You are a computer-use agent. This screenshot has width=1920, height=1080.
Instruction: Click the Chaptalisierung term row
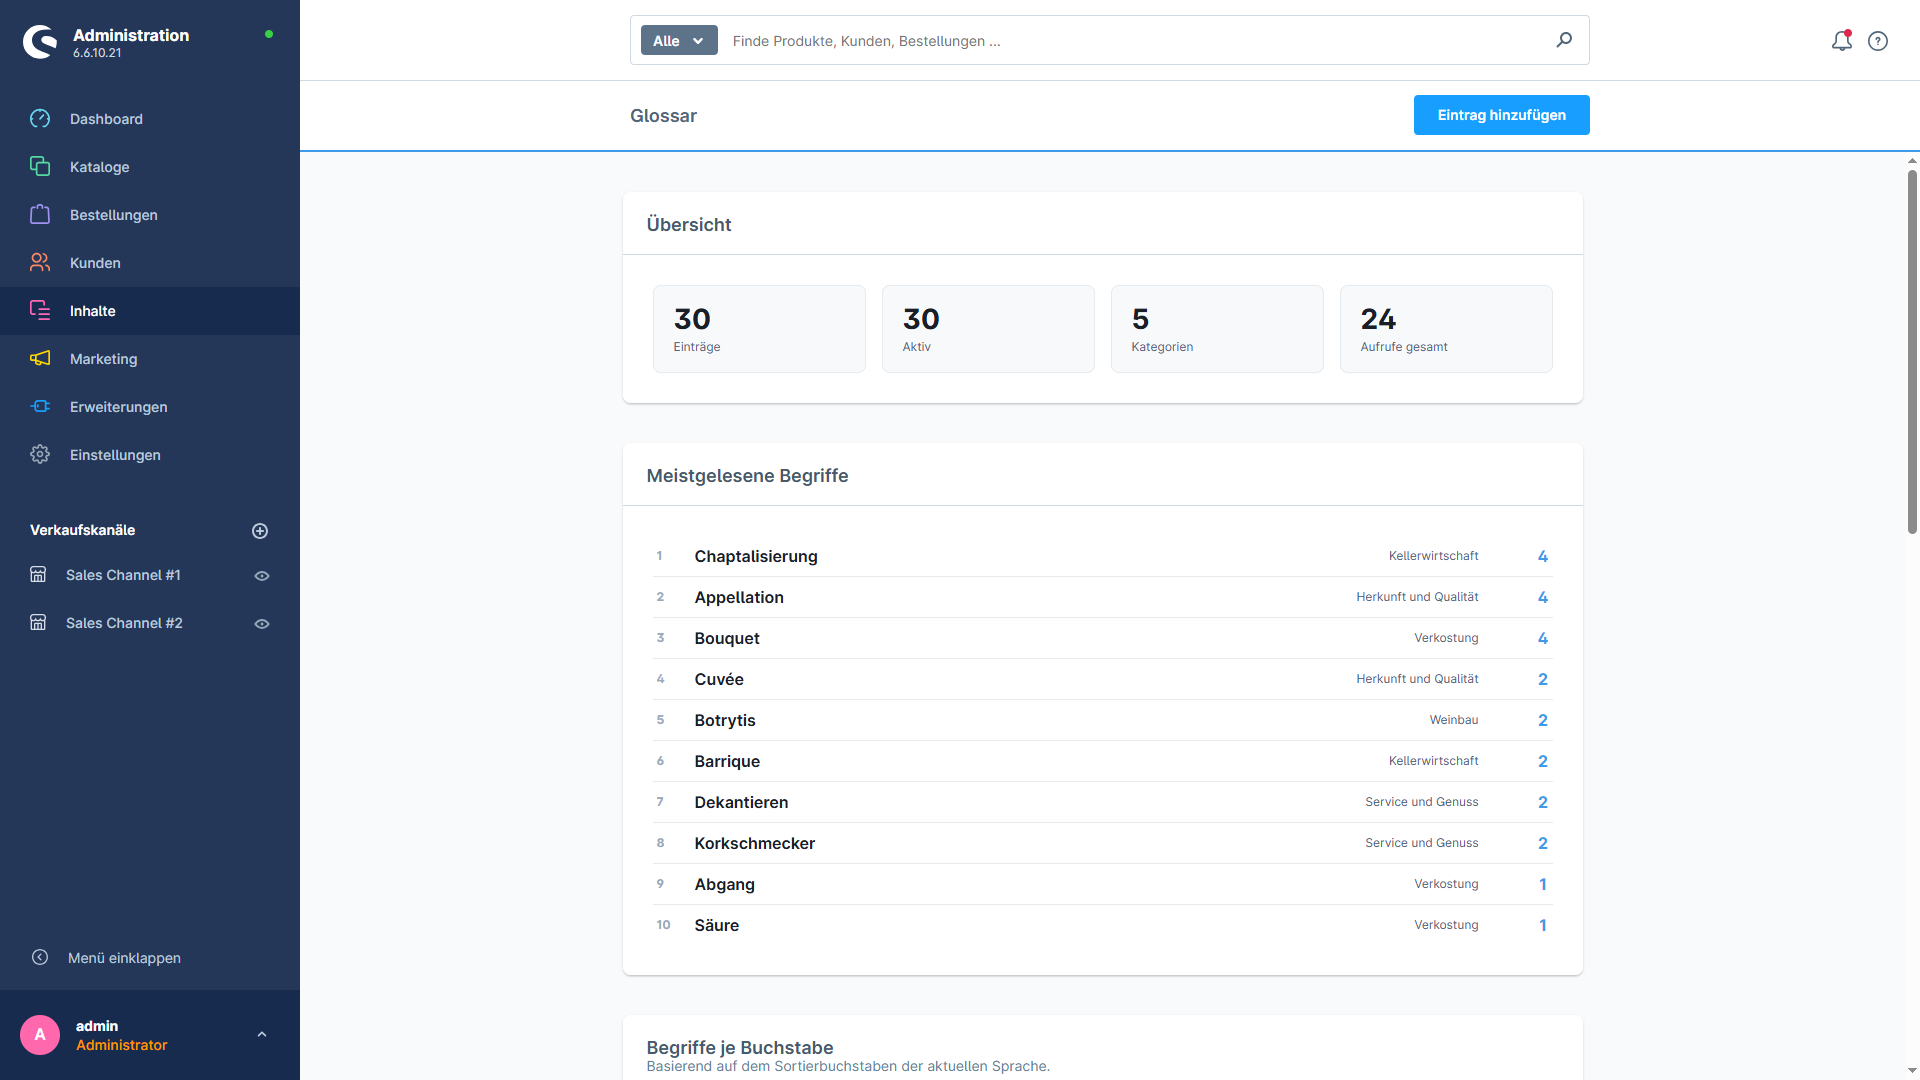(1102, 556)
